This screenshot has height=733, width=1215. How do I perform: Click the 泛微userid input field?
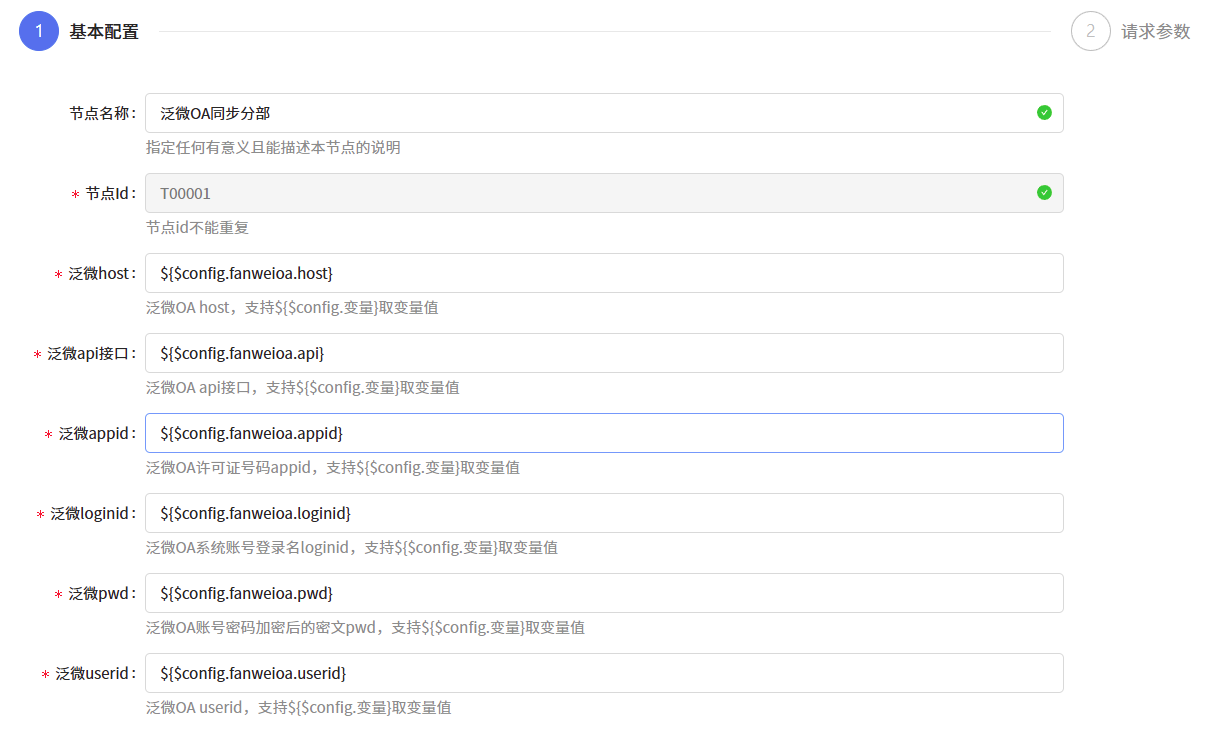pyautogui.click(x=600, y=672)
